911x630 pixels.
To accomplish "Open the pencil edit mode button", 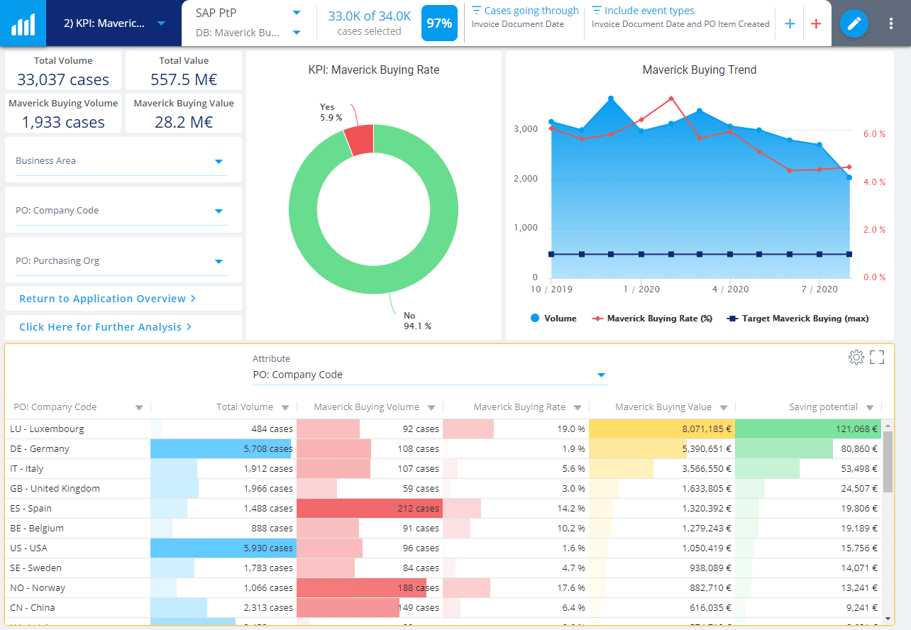I will click(854, 23).
